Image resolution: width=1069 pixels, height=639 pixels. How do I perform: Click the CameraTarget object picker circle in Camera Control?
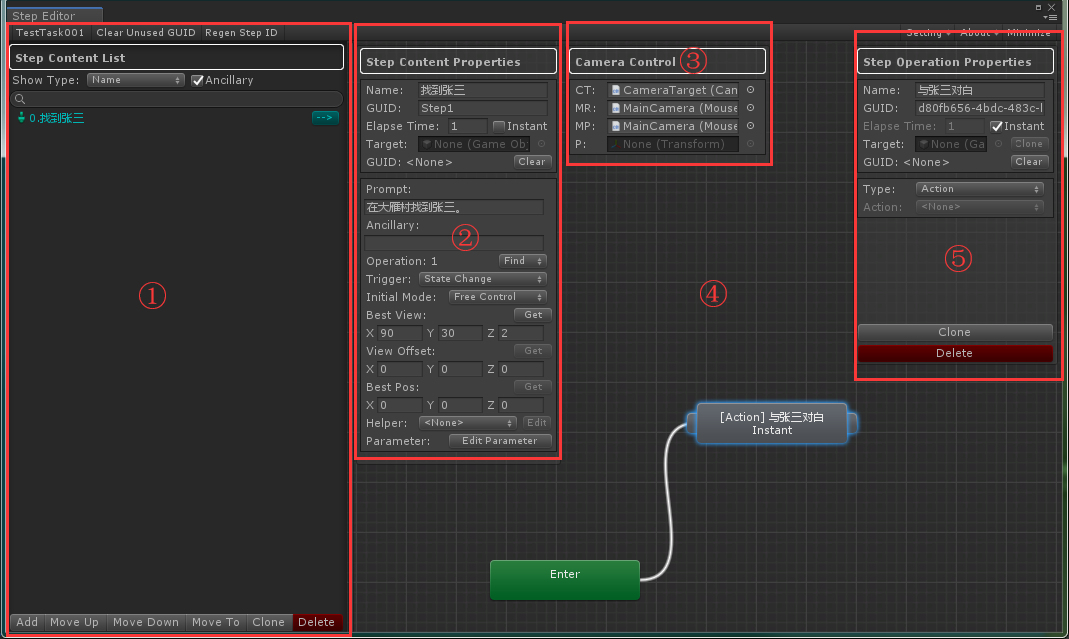tap(748, 90)
